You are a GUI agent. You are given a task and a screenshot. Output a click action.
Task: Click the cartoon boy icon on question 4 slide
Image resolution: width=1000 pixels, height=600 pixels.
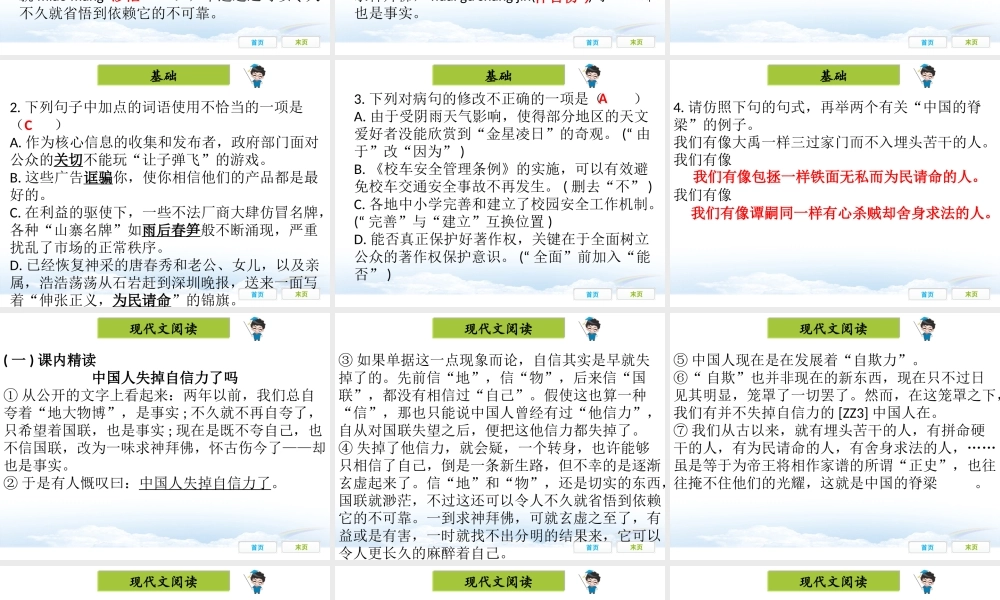pyautogui.click(x=927, y=76)
